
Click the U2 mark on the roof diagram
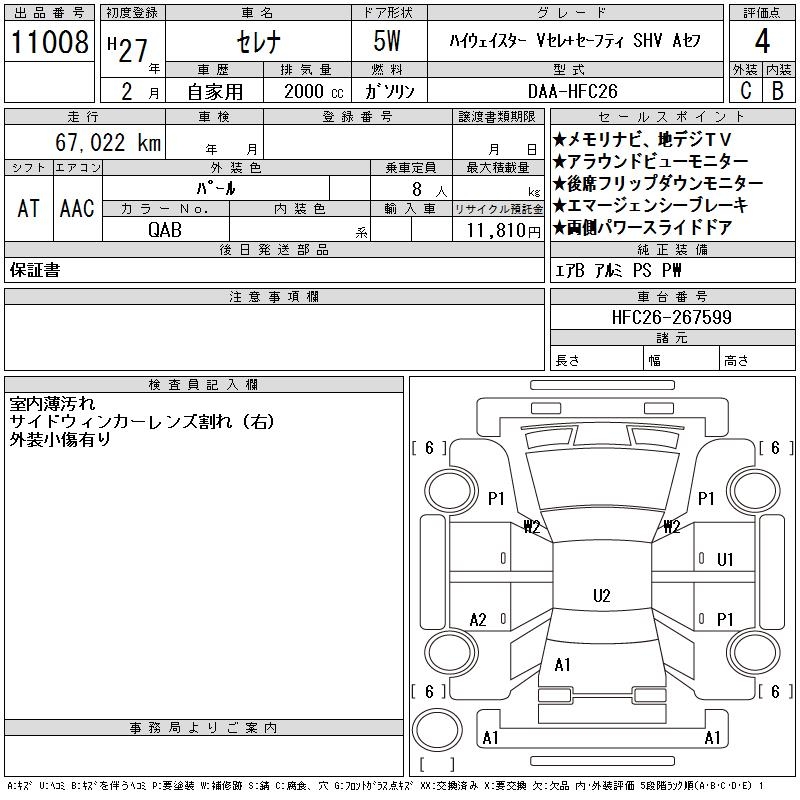602,595
